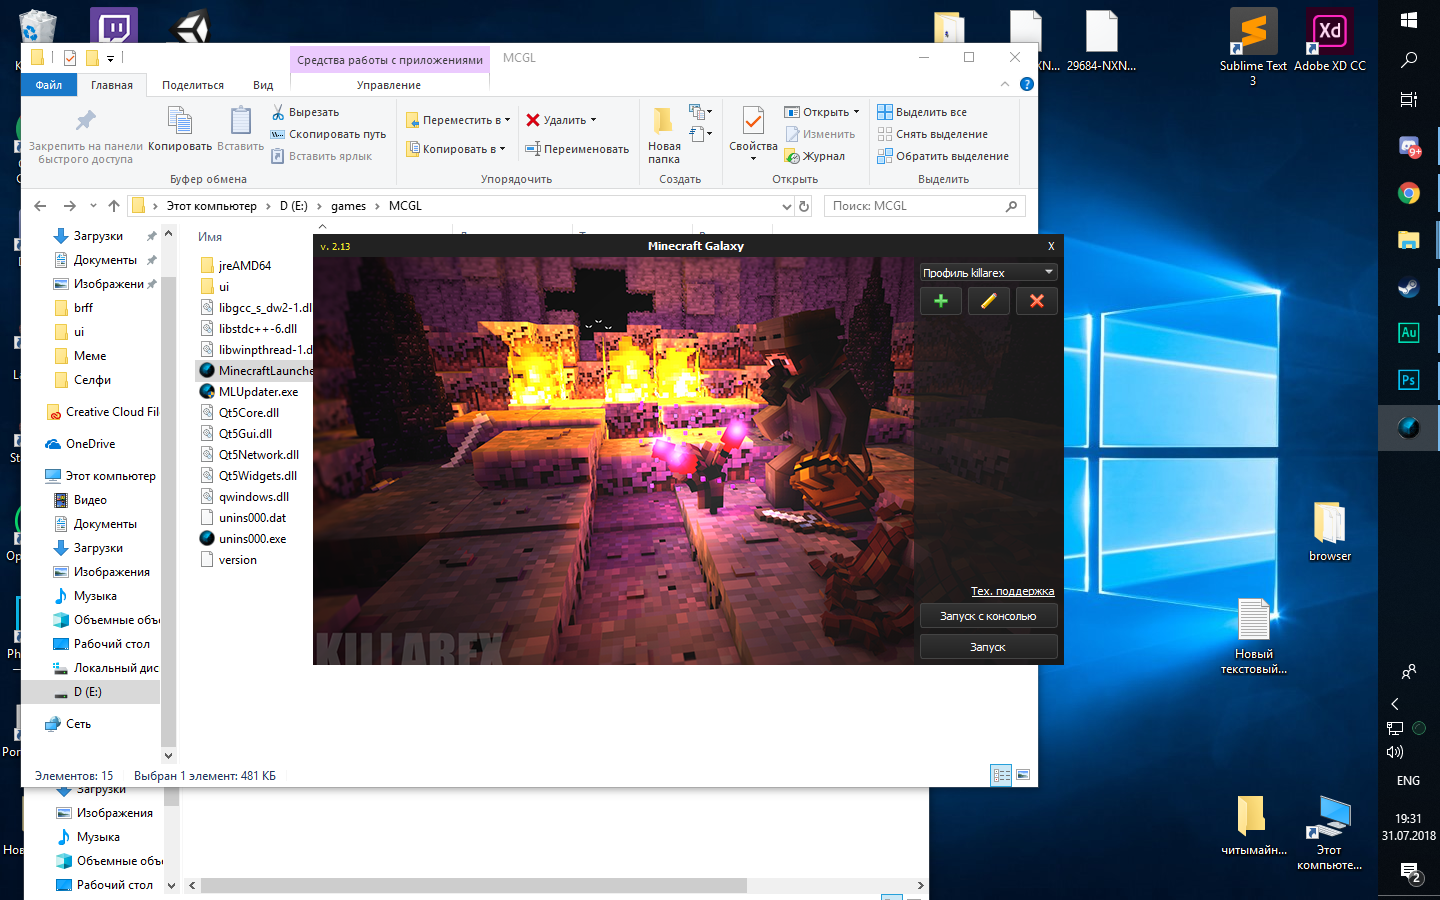This screenshot has width=1440, height=900.
Task: Open the Открыть ribbon dropdown
Action: pos(822,112)
